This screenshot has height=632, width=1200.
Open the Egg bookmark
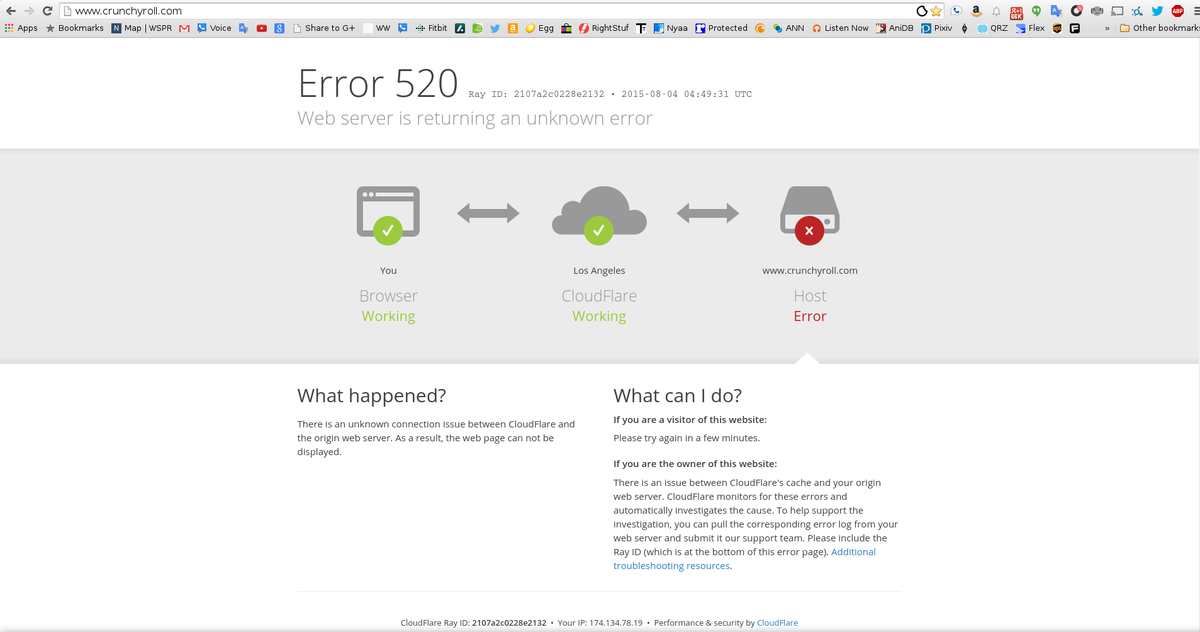coord(539,28)
